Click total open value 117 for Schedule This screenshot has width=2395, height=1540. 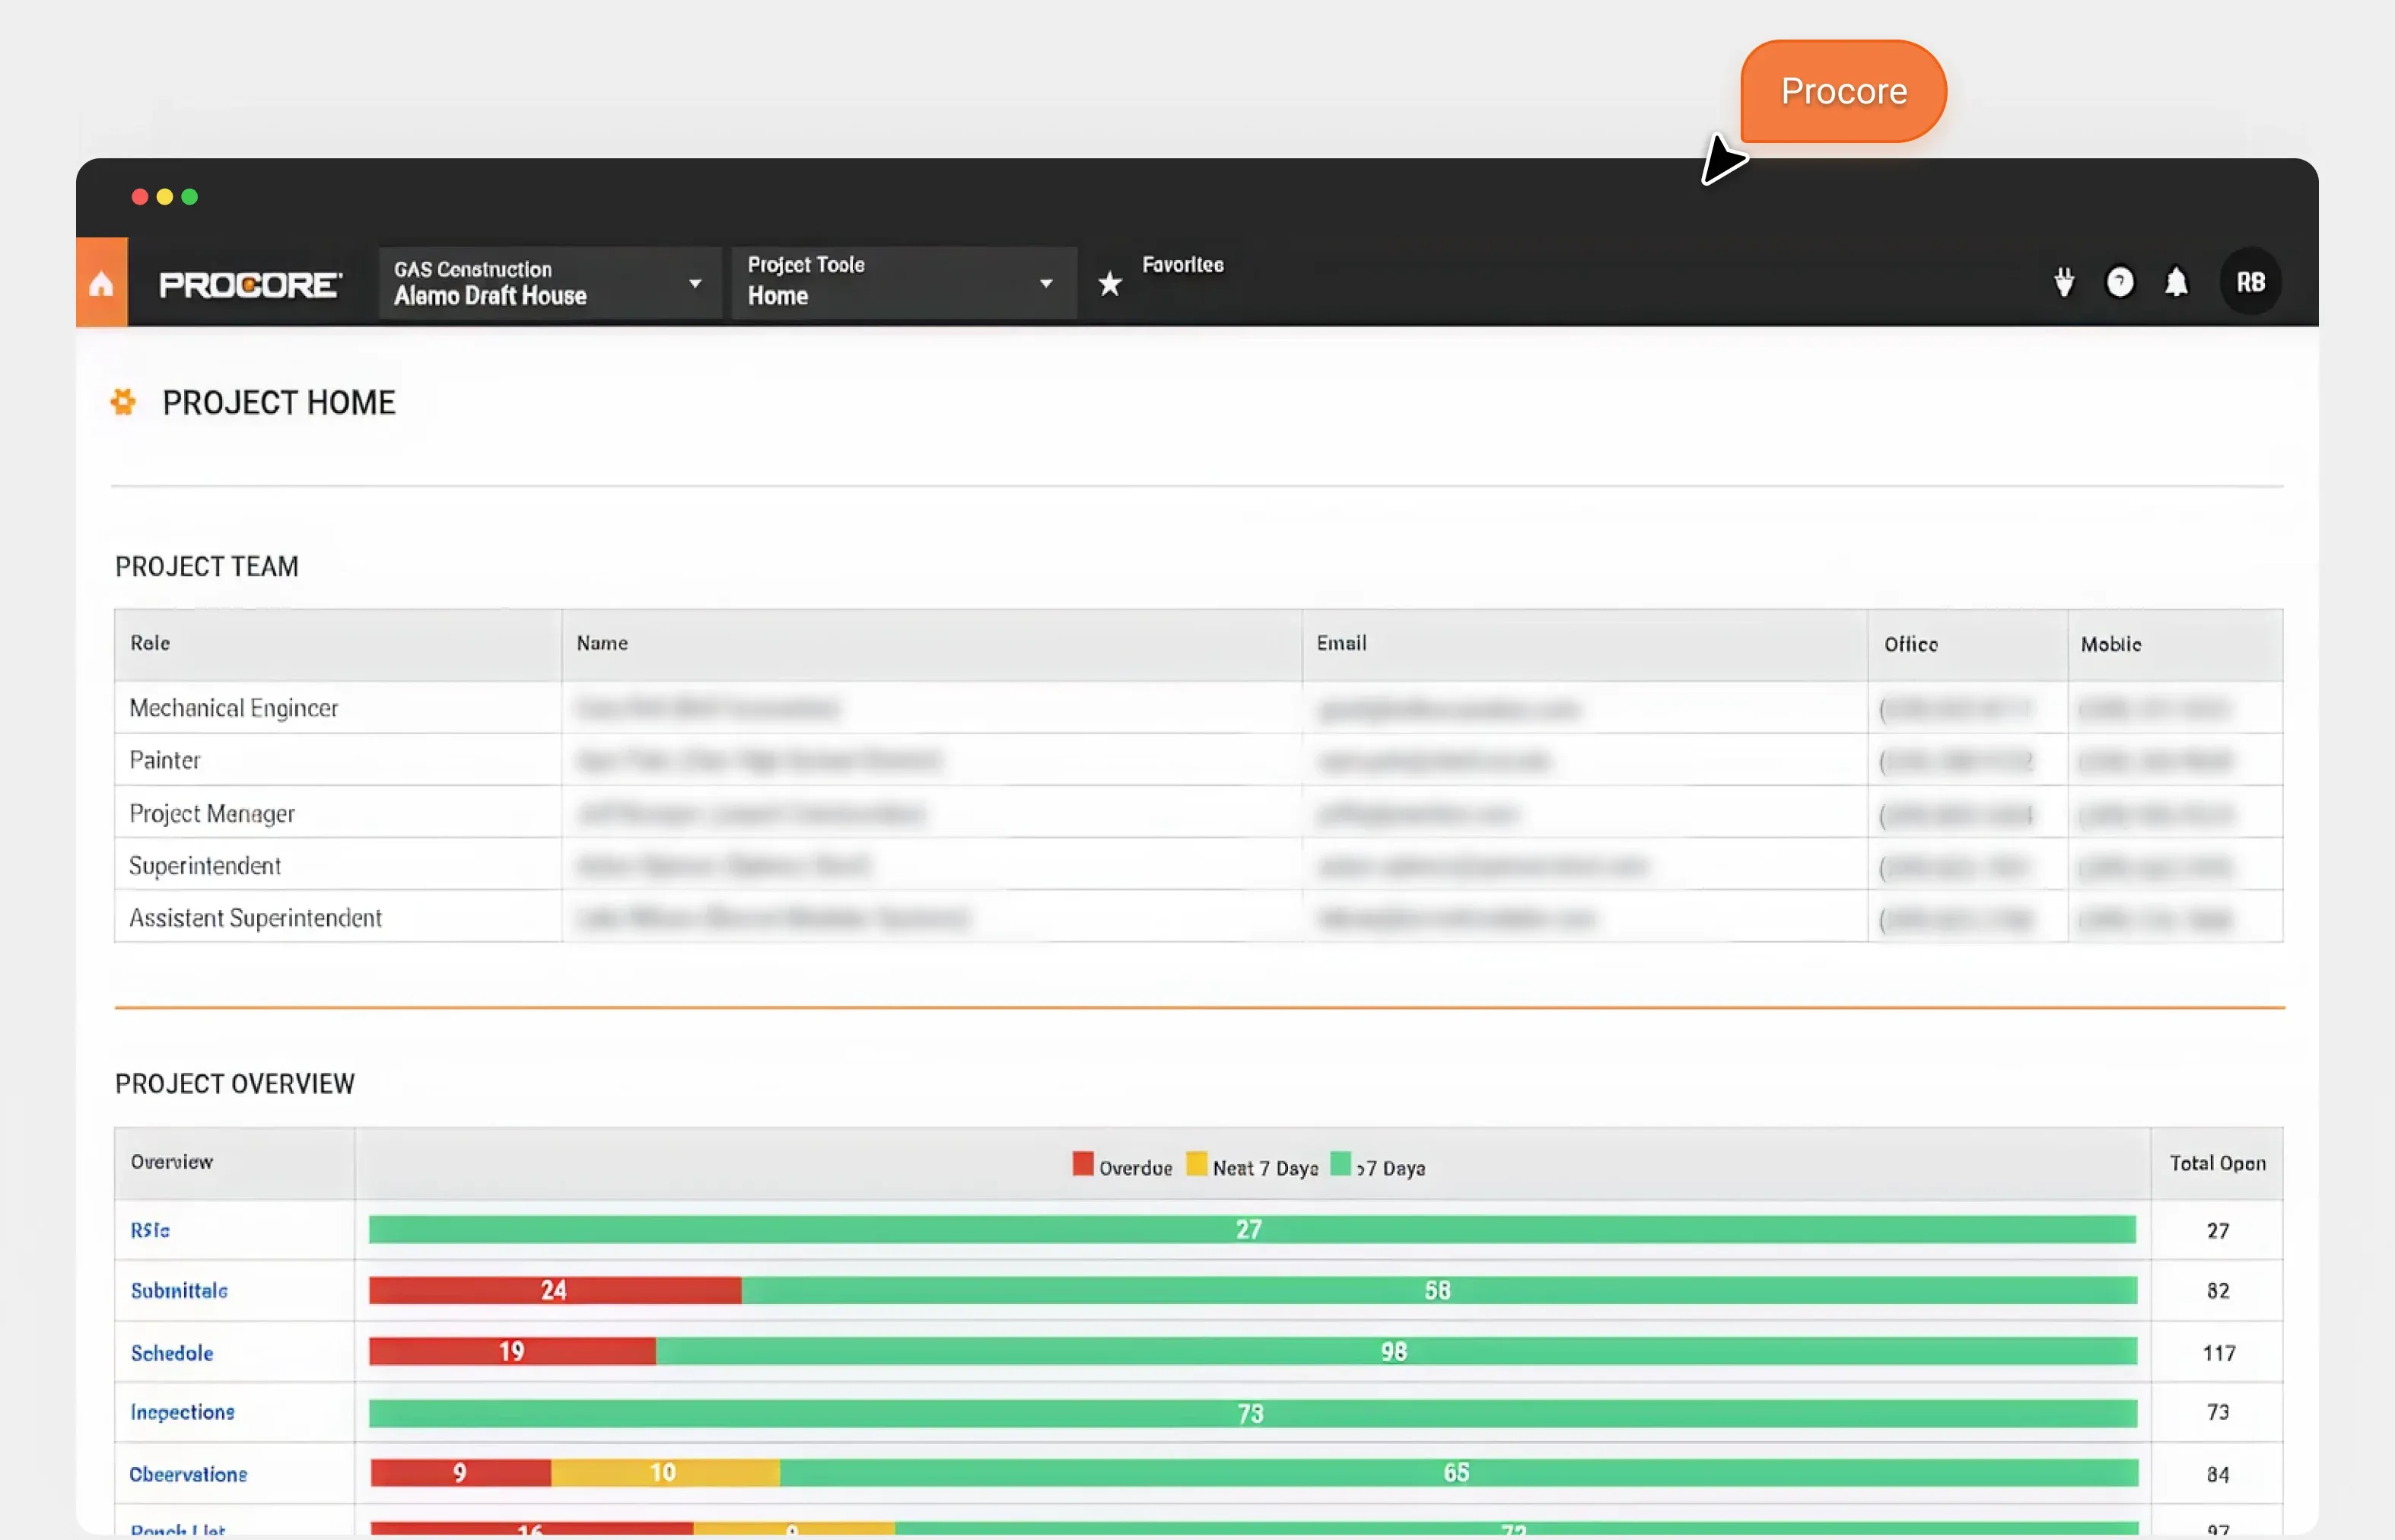click(2219, 1353)
